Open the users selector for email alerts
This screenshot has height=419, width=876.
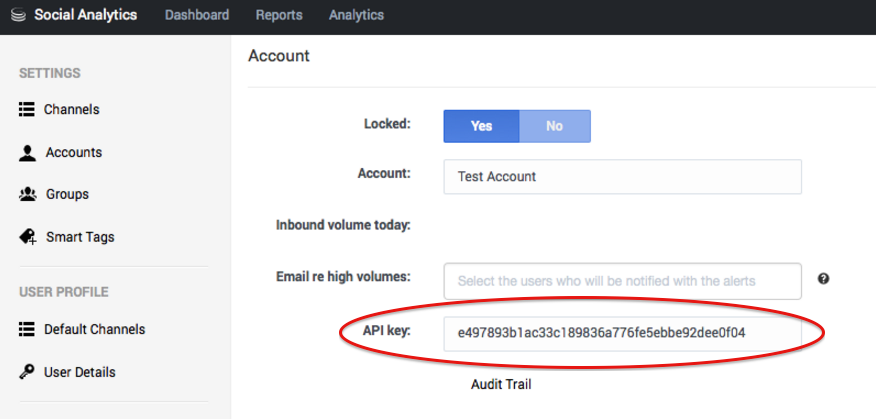point(622,281)
